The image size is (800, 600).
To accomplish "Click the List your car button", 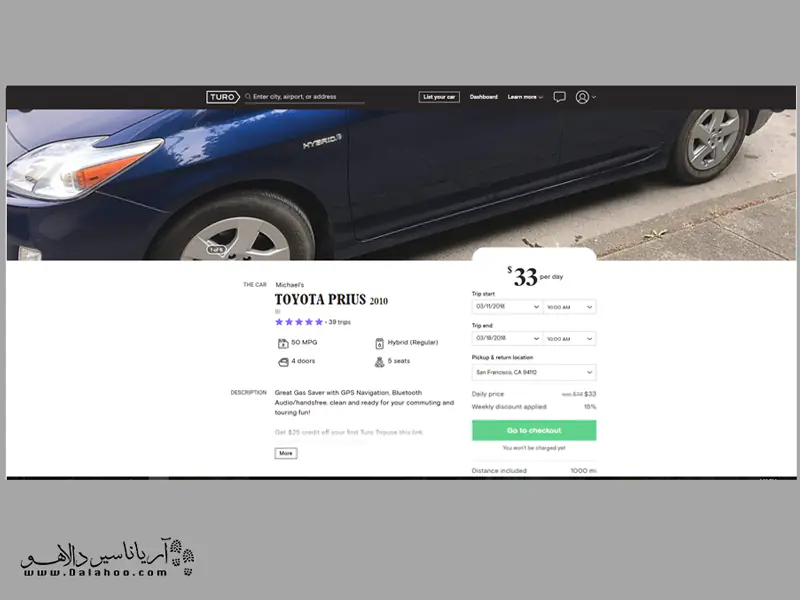I will [439, 97].
